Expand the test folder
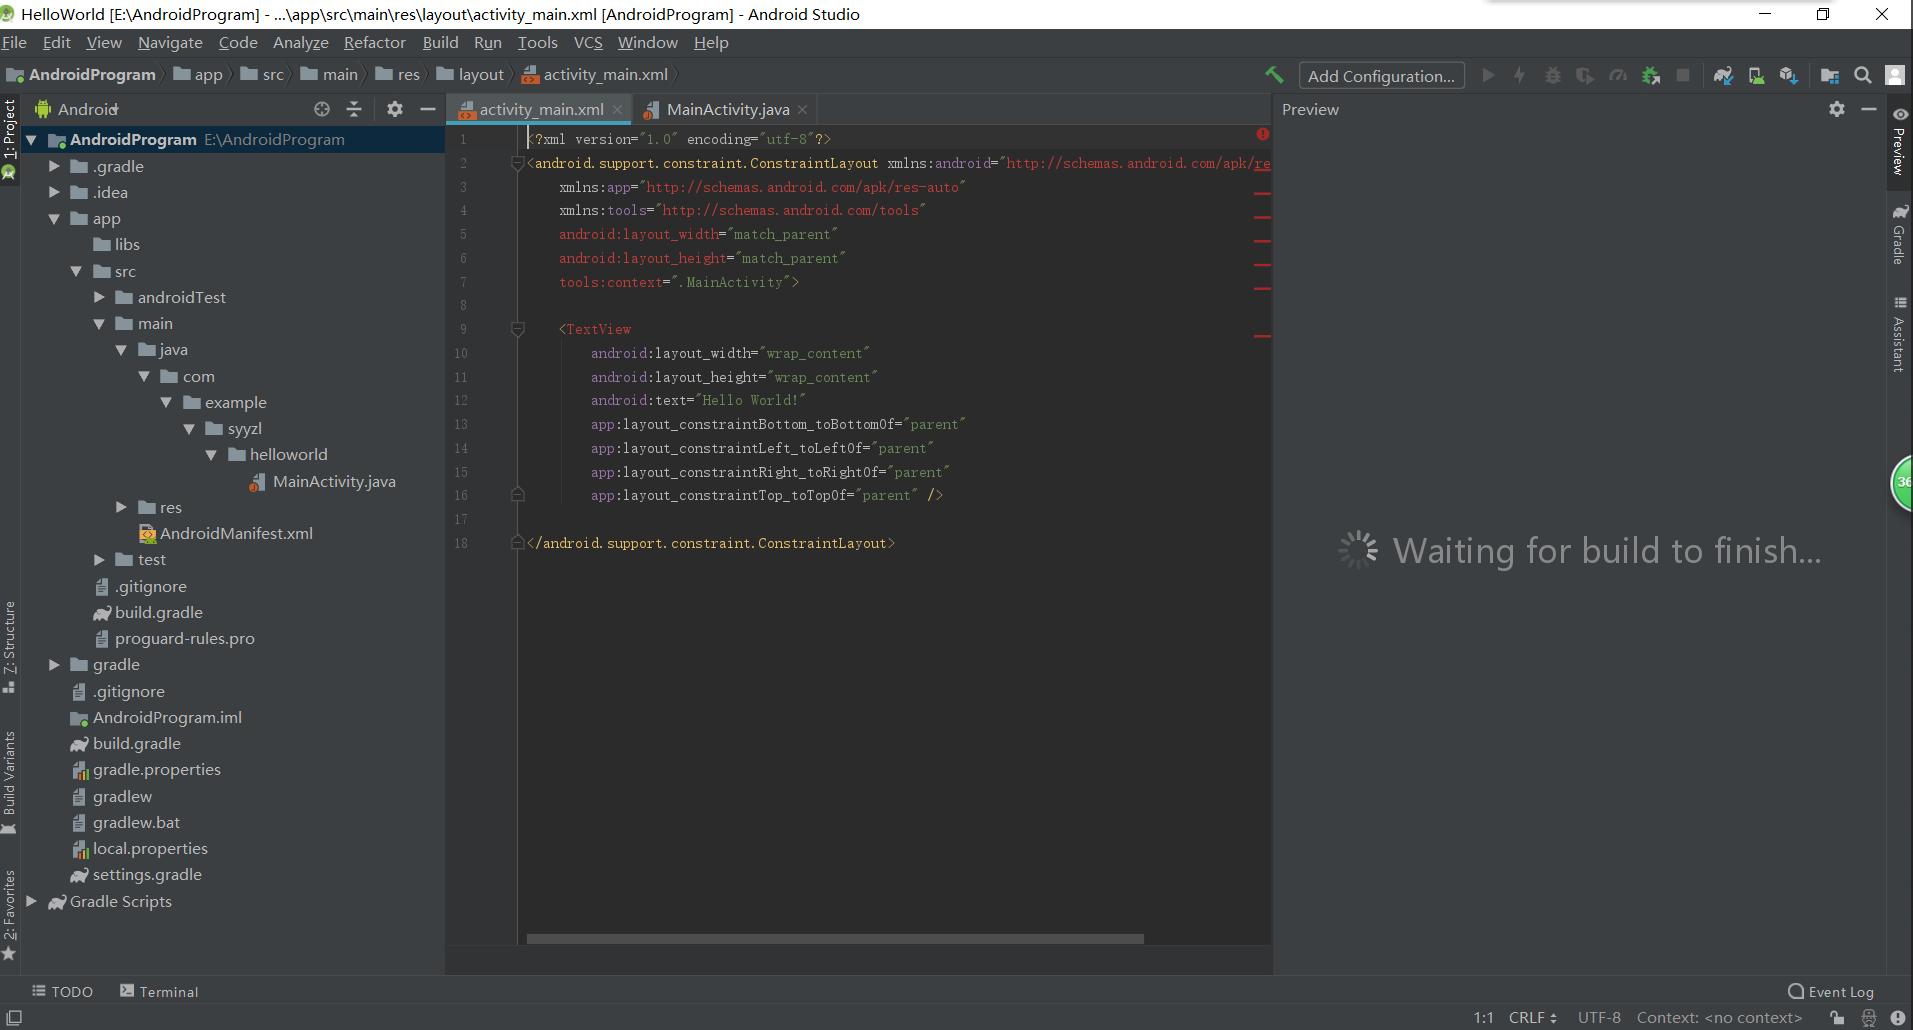The width and height of the screenshot is (1913, 1030). coord(99,559)
